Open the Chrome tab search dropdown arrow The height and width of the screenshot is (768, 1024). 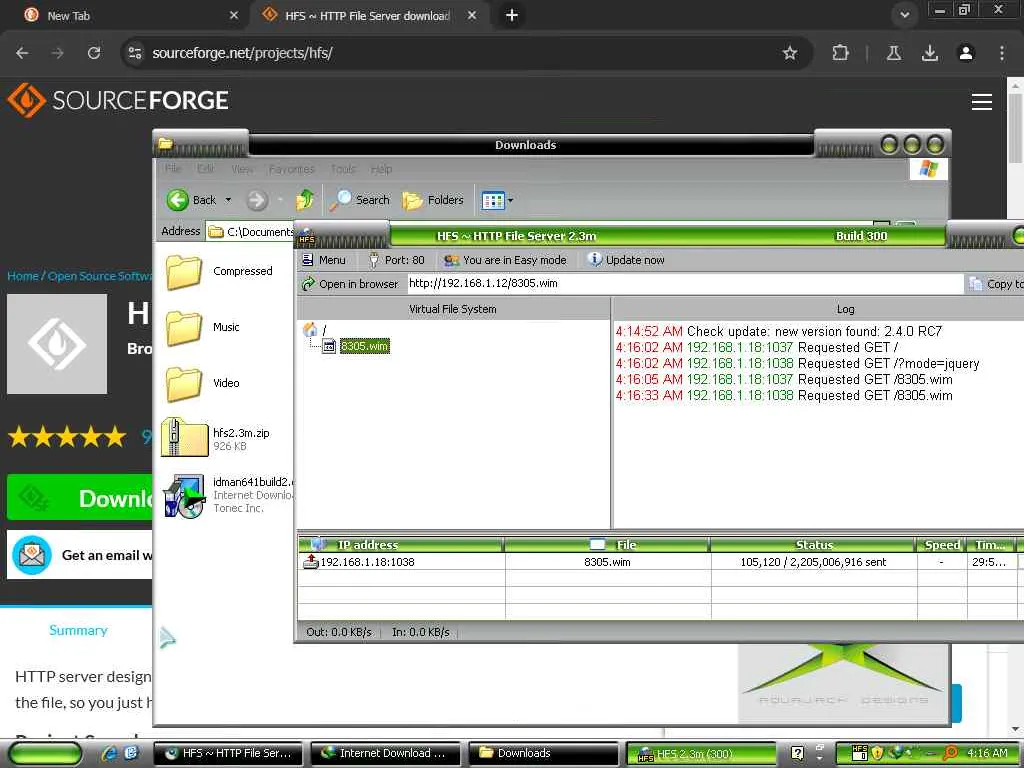pyautogui.click(x=904, y=15)
